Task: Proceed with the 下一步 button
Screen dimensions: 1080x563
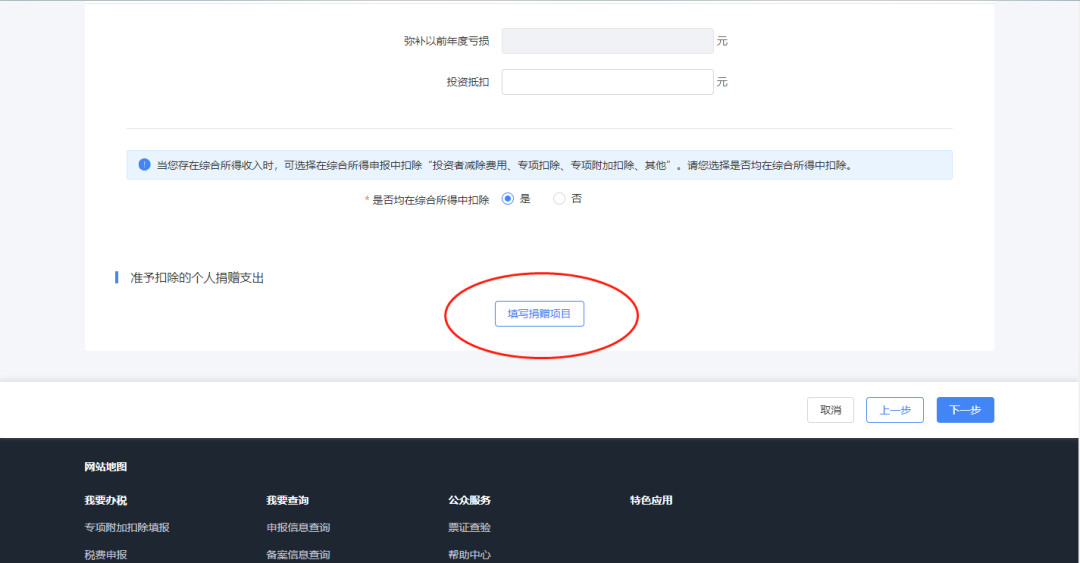Action: tap(965, 410)
